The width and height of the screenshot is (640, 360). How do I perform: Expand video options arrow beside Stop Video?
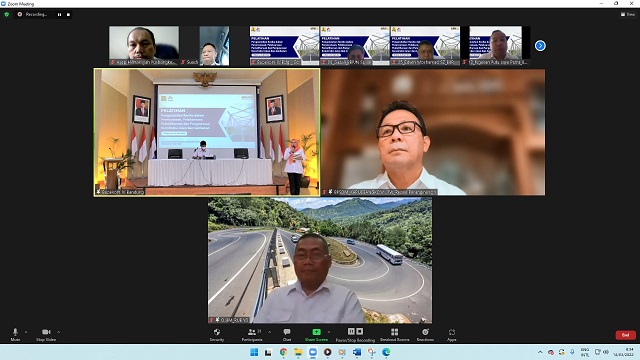tap(59, 332)
